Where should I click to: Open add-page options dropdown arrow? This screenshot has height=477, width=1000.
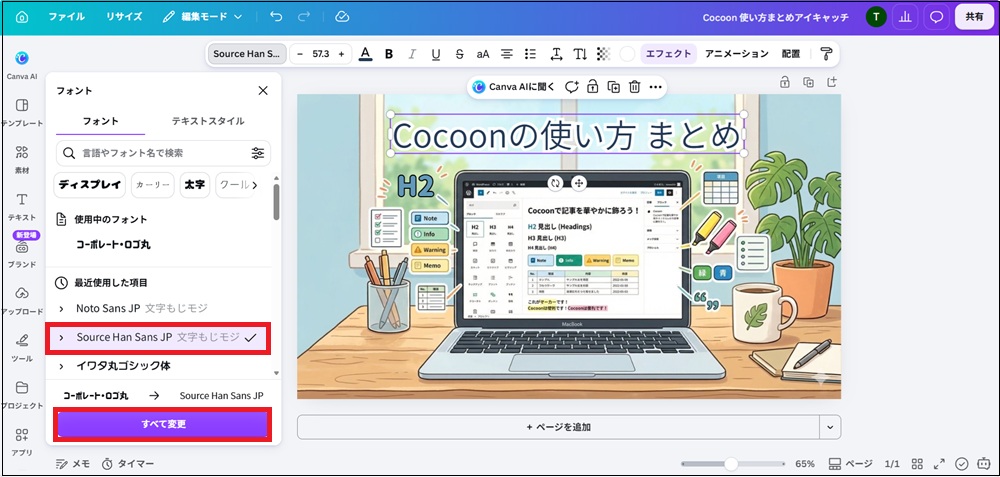point(830,427)
